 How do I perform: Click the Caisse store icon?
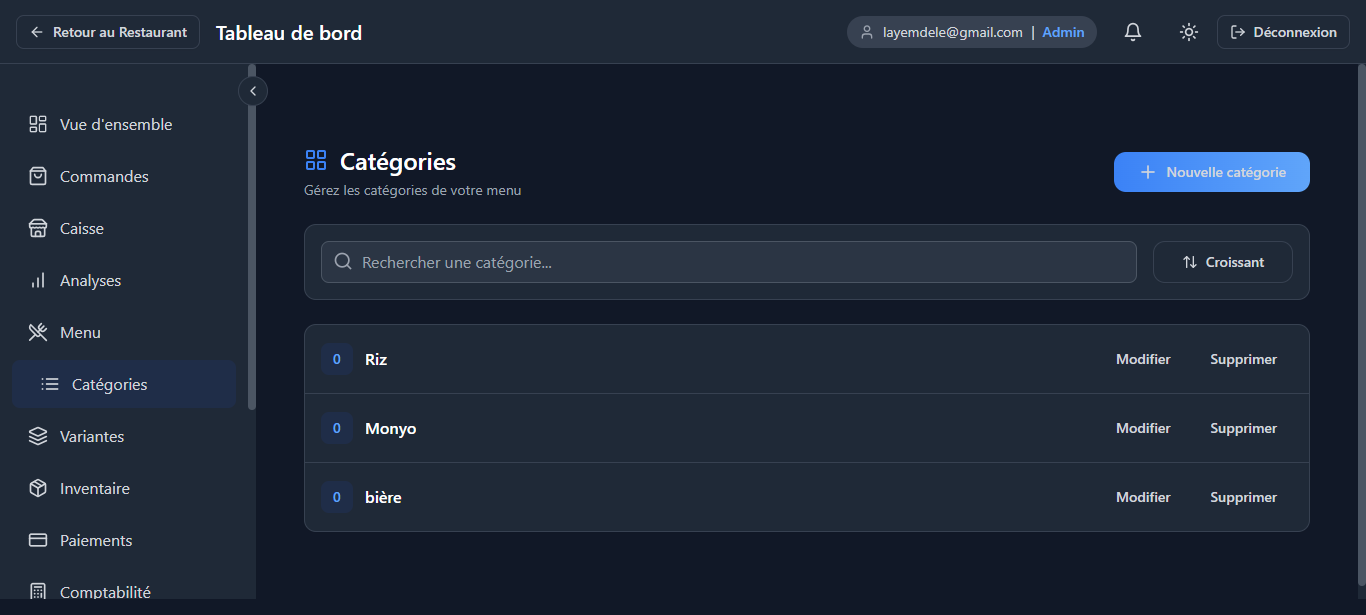coord(38,228)
